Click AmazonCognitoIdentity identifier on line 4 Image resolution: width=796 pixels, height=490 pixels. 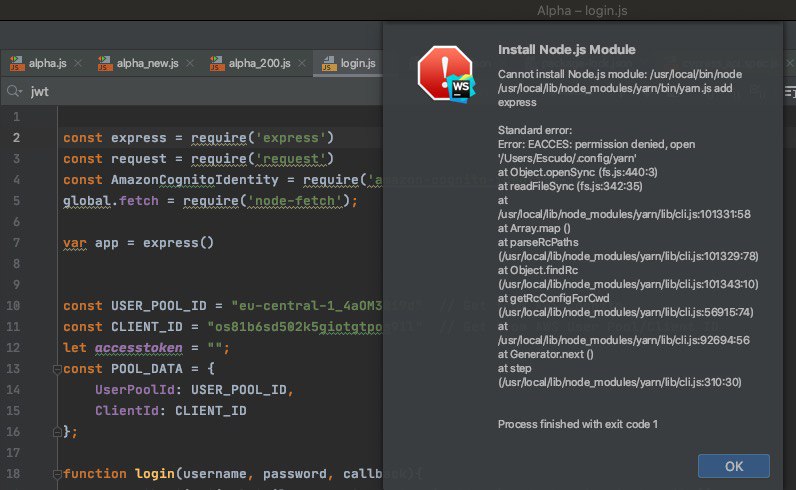194,180
